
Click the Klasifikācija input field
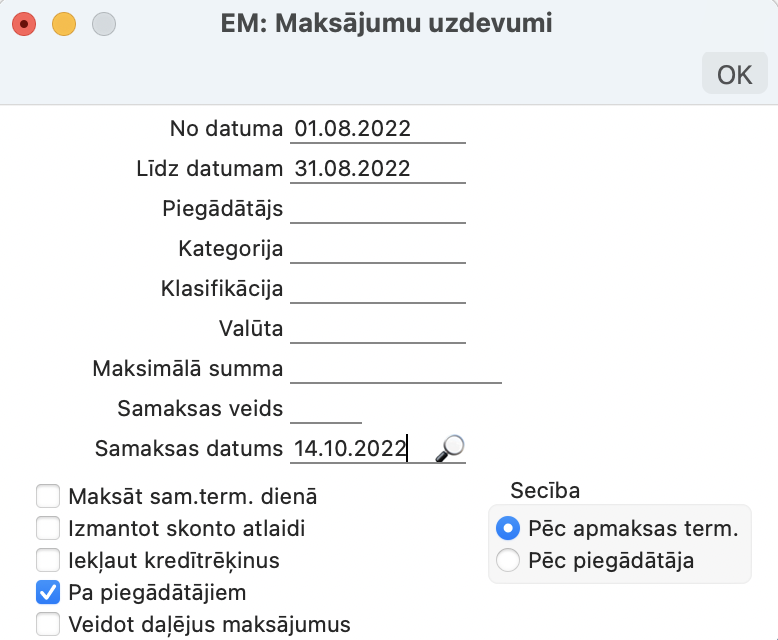point(378,289)
